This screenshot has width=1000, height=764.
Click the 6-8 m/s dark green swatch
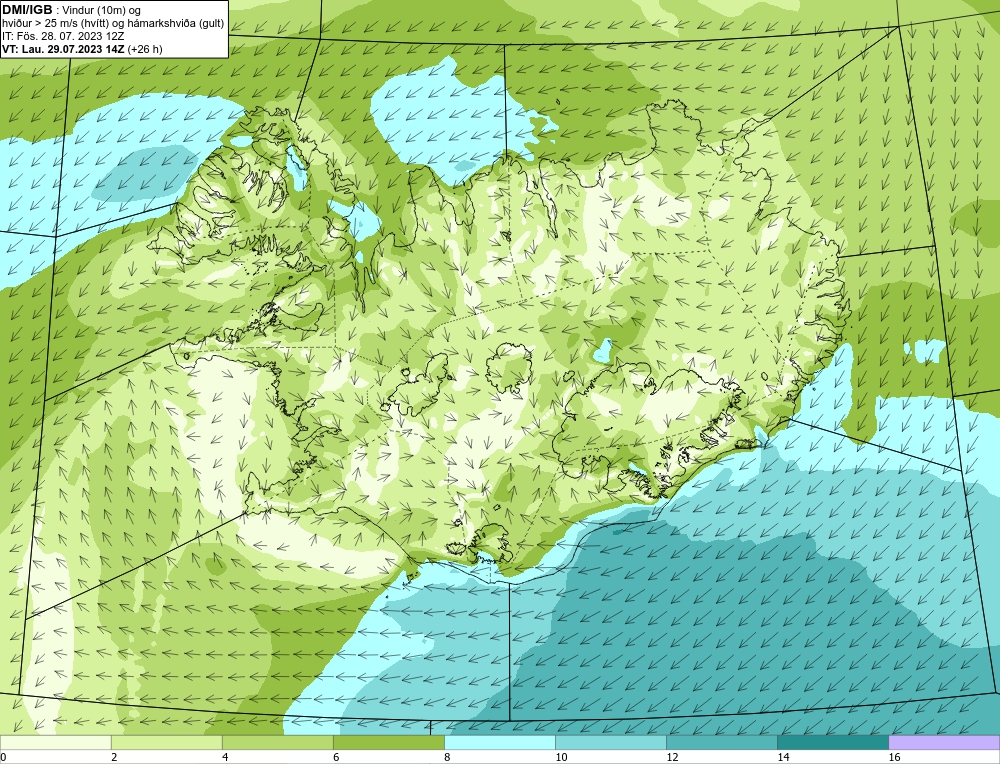point(388,742)
